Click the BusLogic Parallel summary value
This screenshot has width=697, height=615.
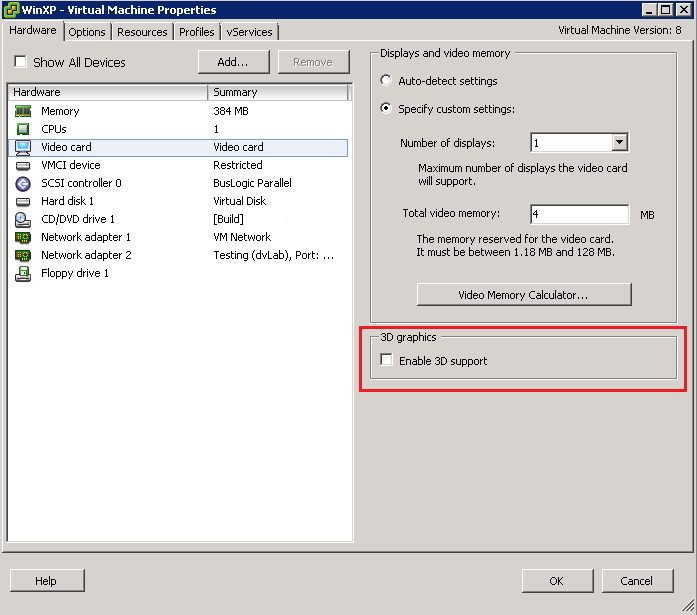pos(252,183)
